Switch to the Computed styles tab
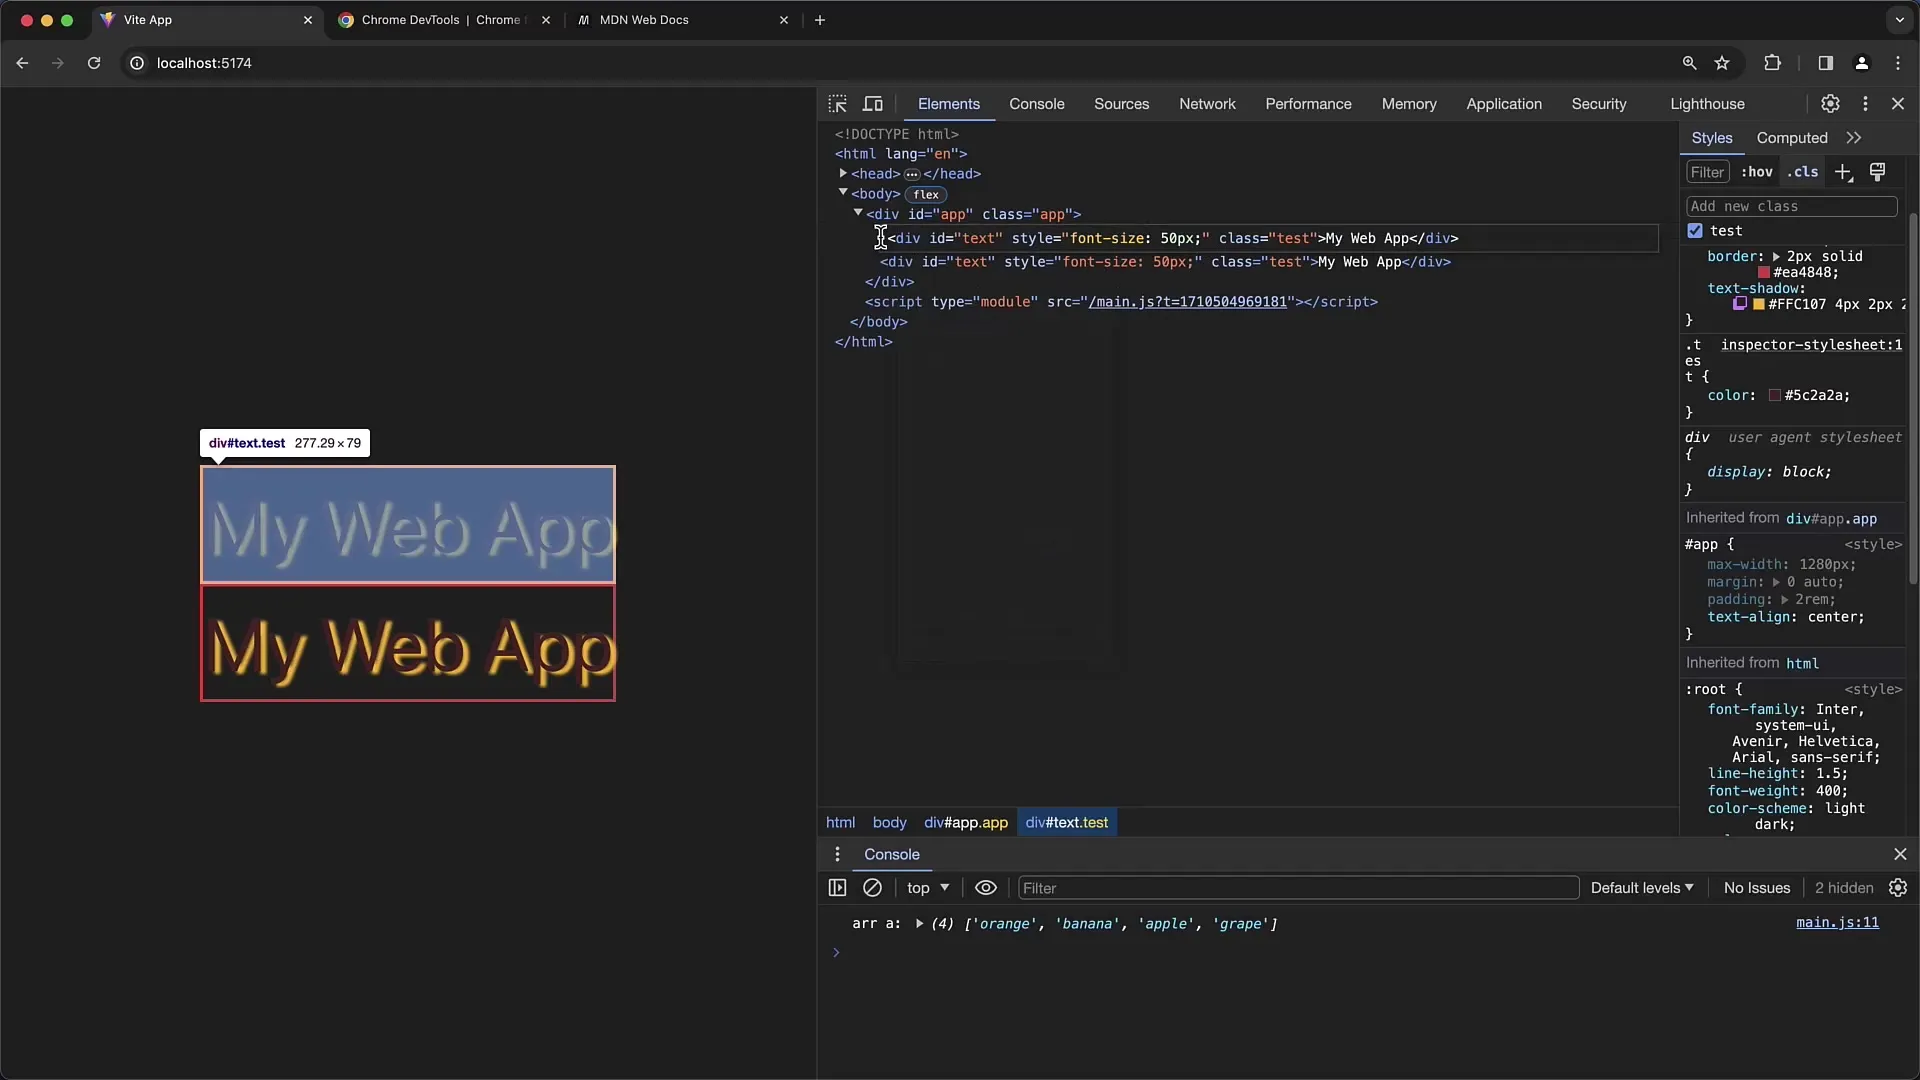This screenshot has height=1080, width=1920. pos(1792,138)
